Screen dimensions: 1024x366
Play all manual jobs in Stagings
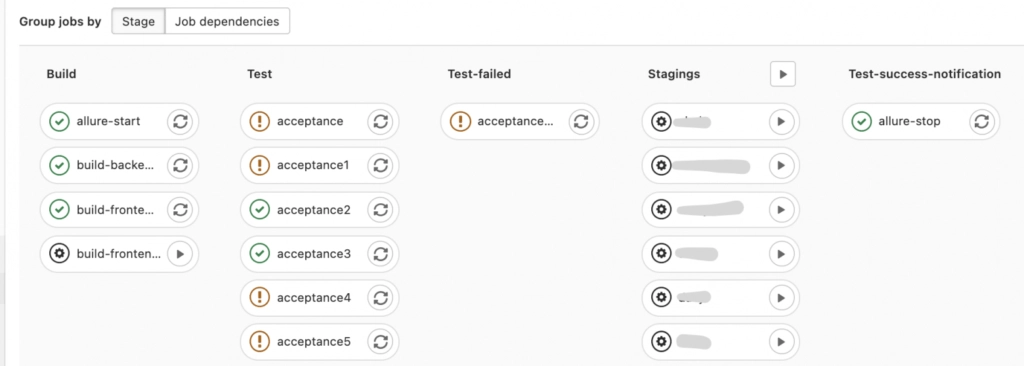click(782, 74)
